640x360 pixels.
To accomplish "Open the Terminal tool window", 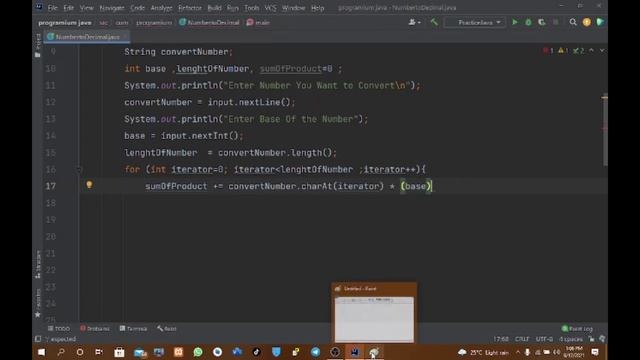I will click(133, 329).
